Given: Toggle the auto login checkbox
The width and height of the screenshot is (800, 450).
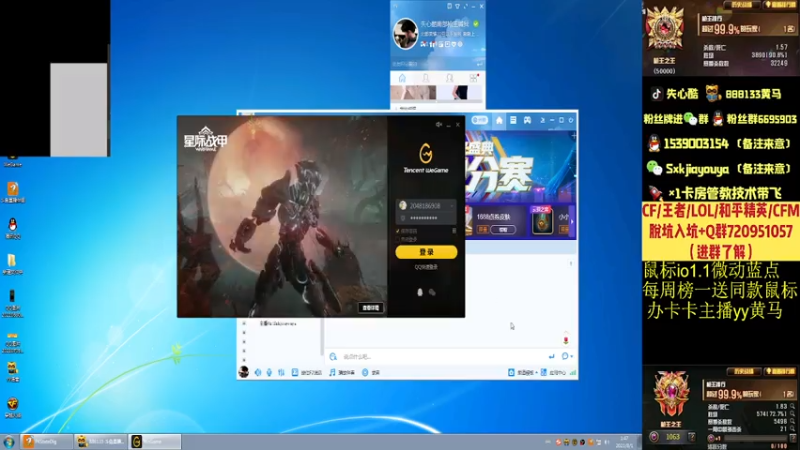Looking at the screenshot, I should pyautogui.click(x=398, y=239).
